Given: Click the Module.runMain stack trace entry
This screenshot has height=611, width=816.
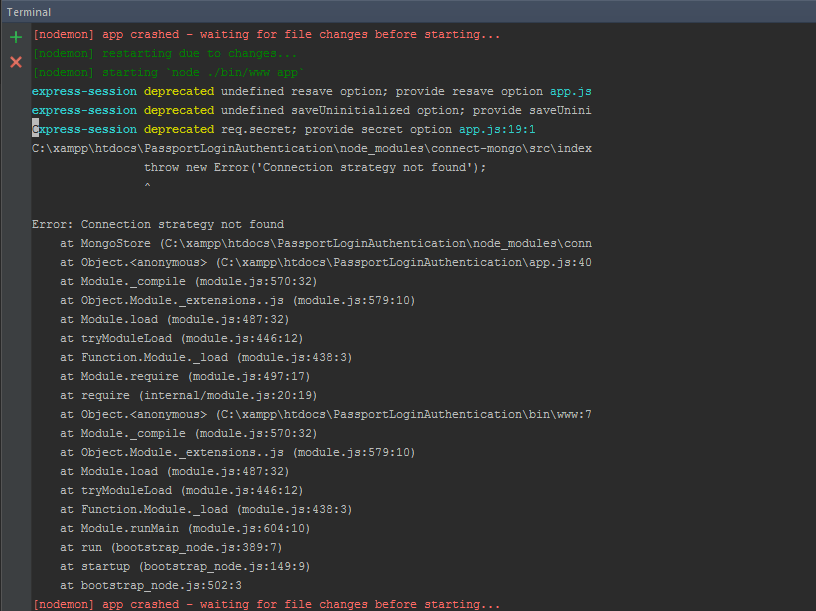Looking at the screenshot, I should click(180, 528).
